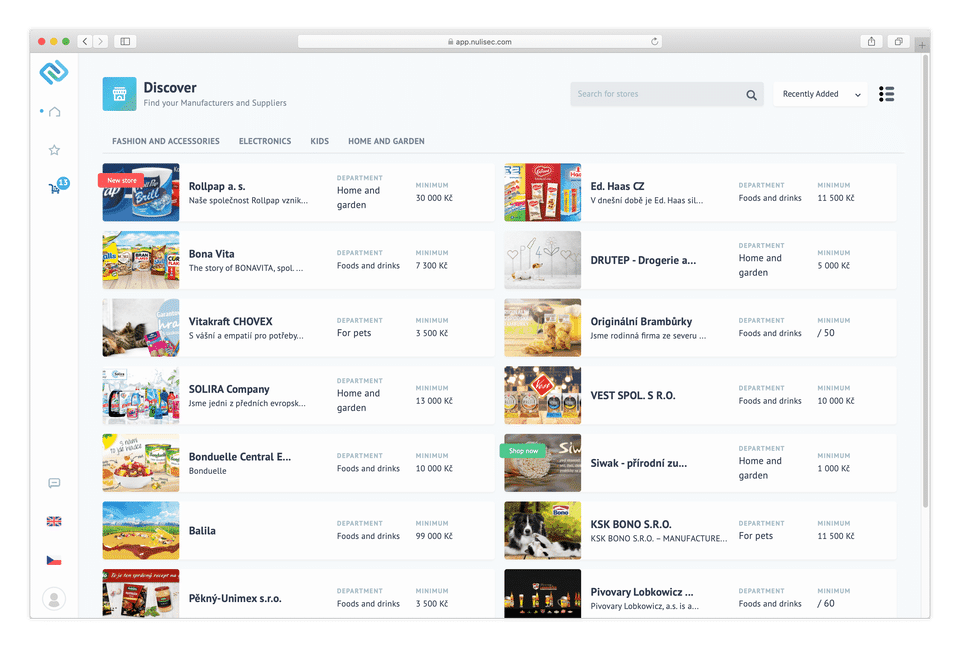Click VEST SPOL. jars thumbnail
Image resolution: width=960 pixels, height=648 pixels.
click(542, 395)
